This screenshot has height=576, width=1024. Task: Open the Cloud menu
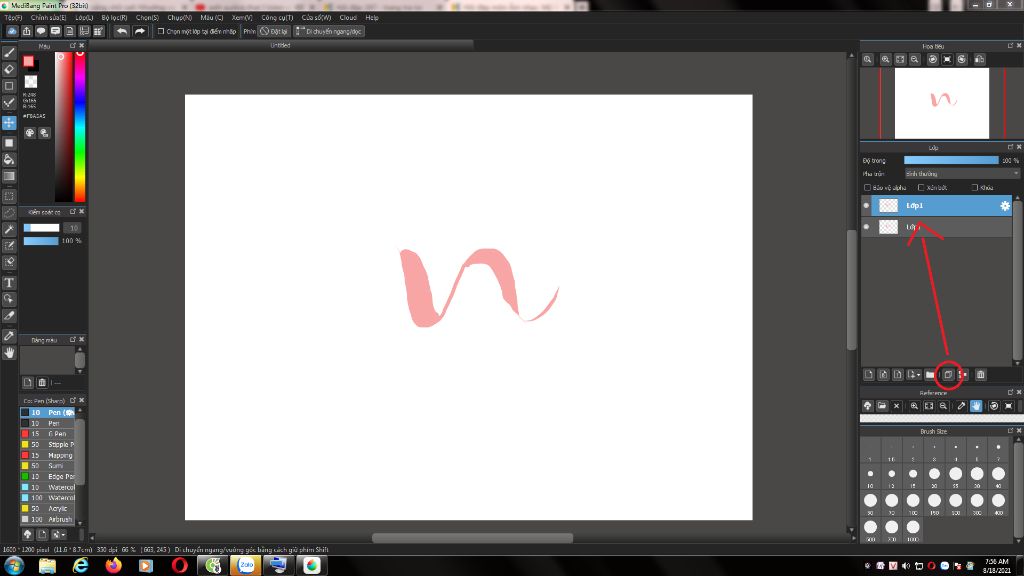click(348, 18)
